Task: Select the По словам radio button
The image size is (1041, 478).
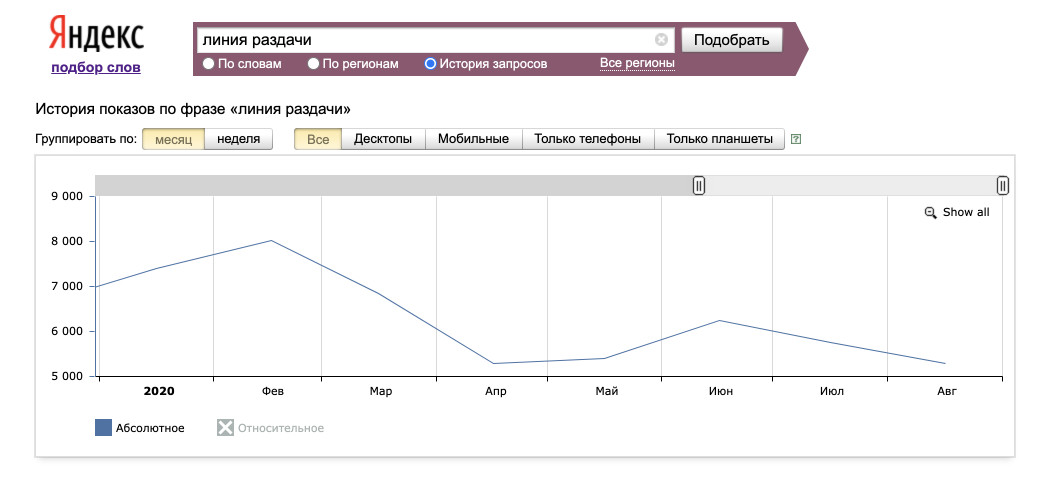Action: (208, 64)
